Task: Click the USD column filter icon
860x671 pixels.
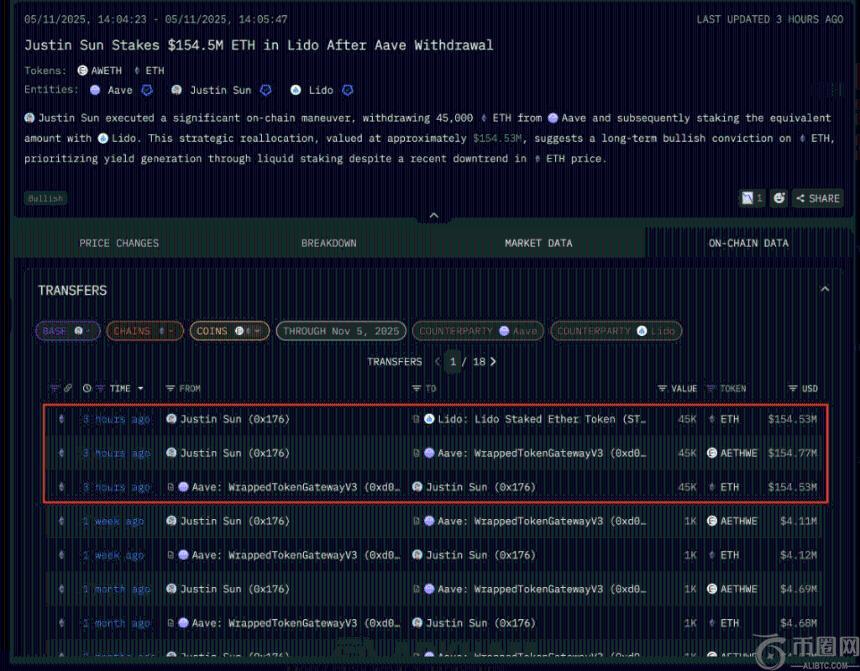Action: [x=793, y=389]
